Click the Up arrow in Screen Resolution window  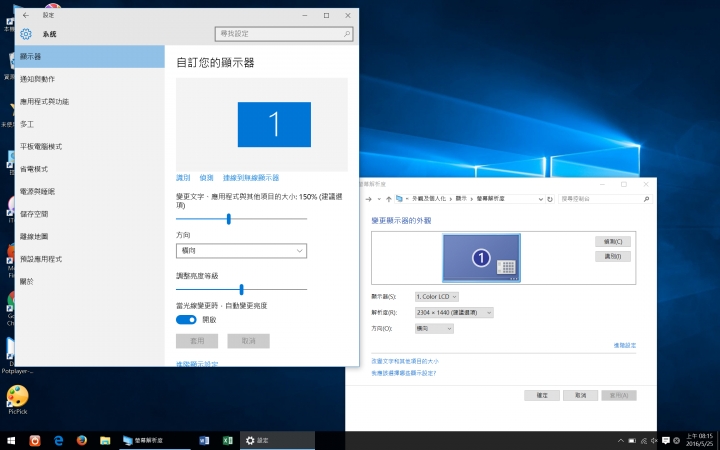pyautogui.click(x=389, y=199)
